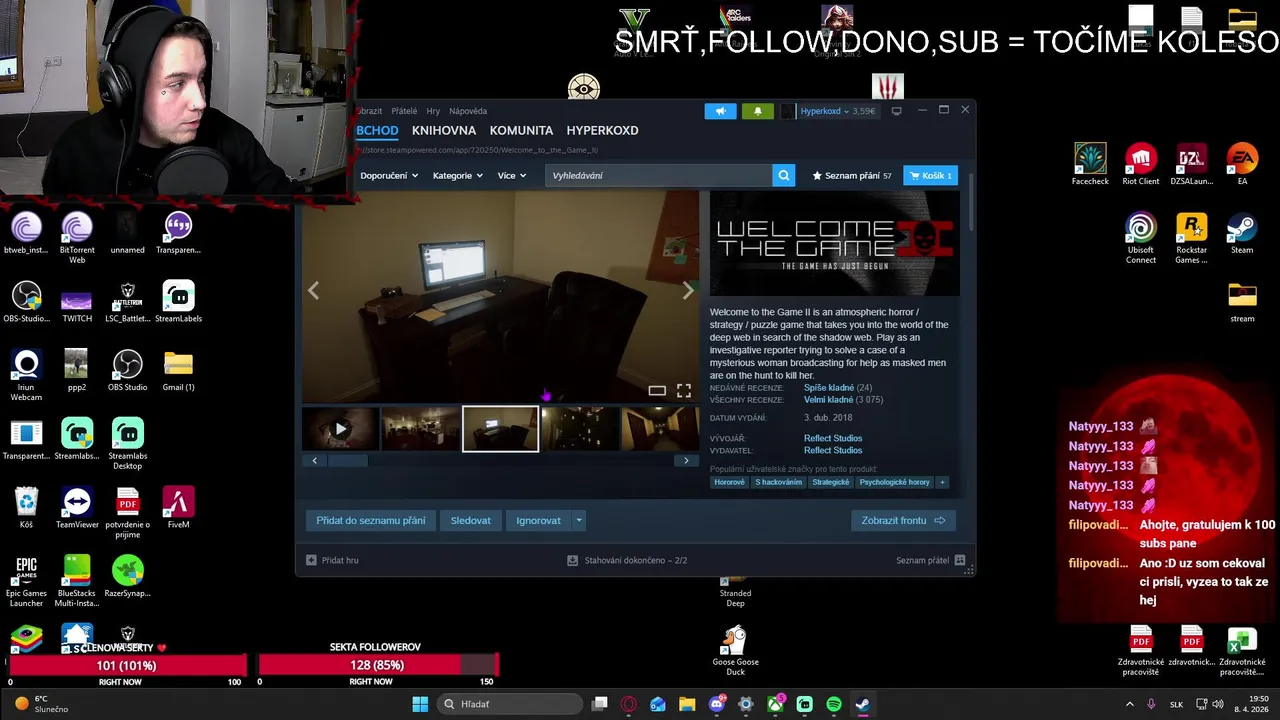Click the Sledovat button
The height and width of the screenshot is (720, 1280).
[x=470, y=520]
